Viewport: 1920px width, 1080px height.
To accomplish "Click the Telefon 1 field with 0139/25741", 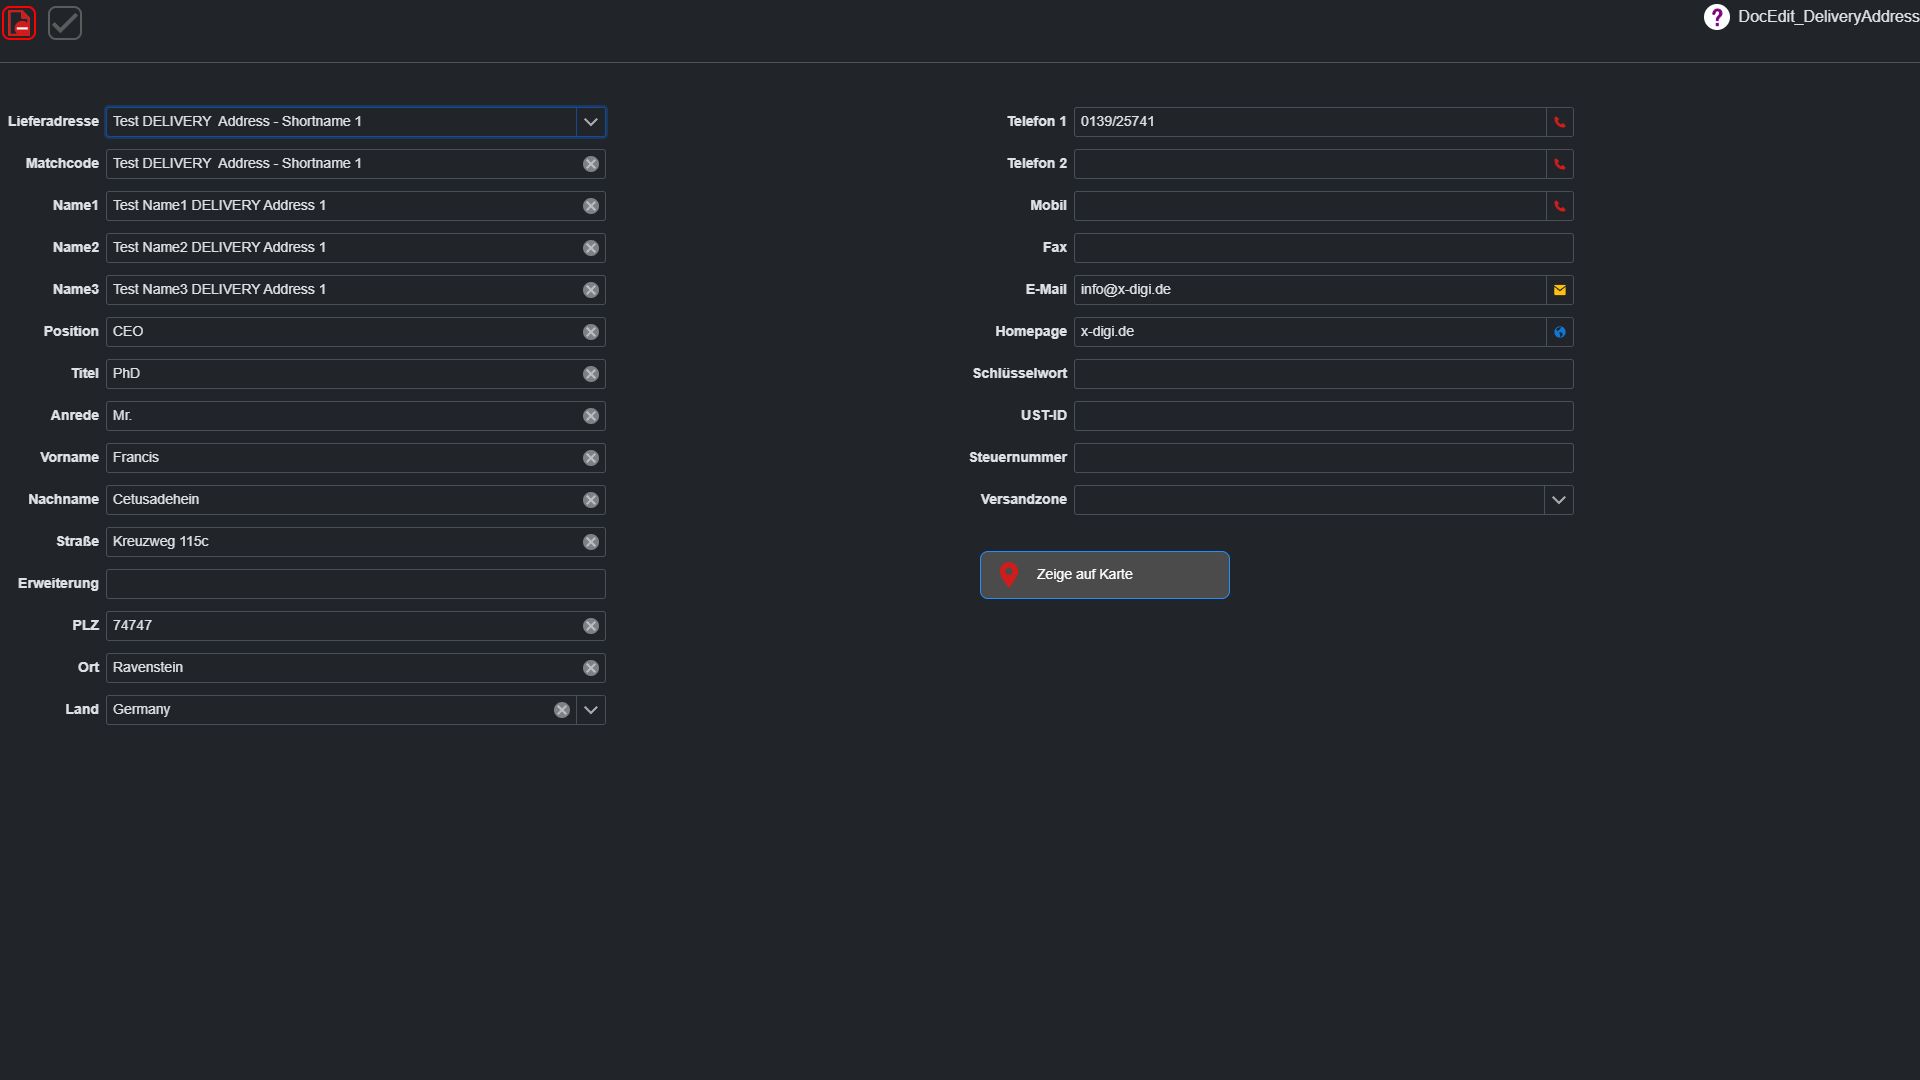I will [1310, 122].
